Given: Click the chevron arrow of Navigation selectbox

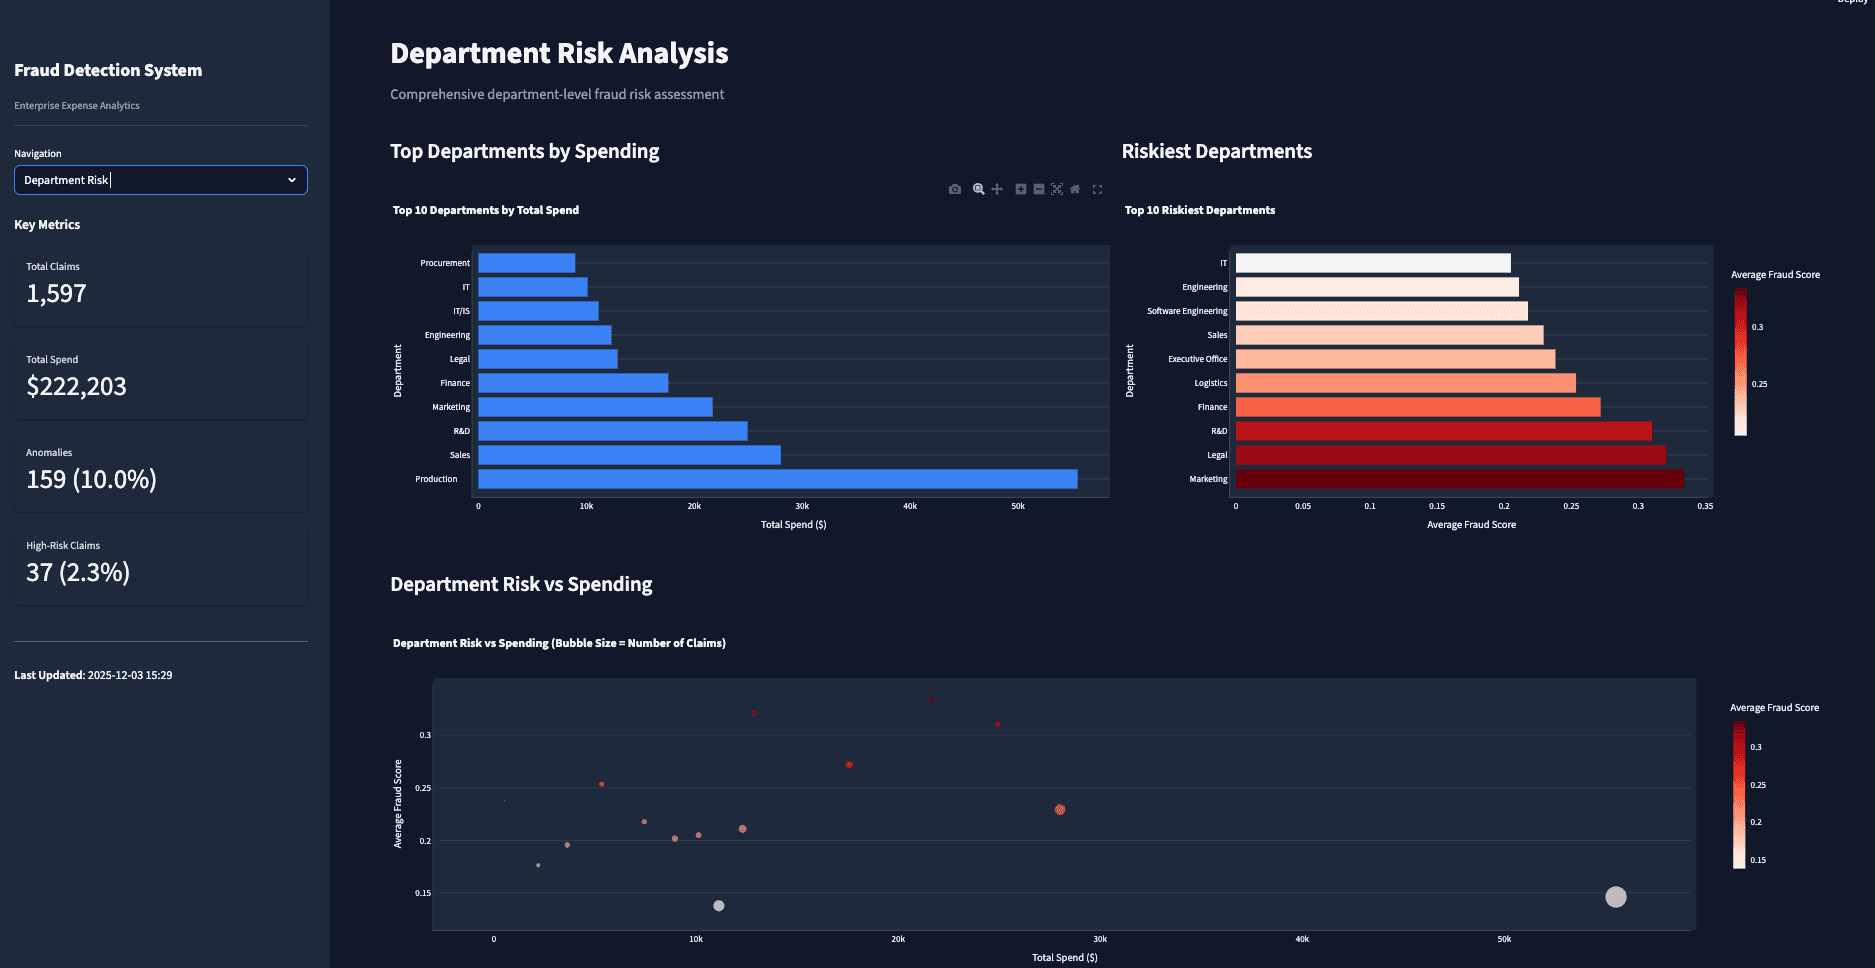Looking at the screenshot, I should click(x=292, y=180).
